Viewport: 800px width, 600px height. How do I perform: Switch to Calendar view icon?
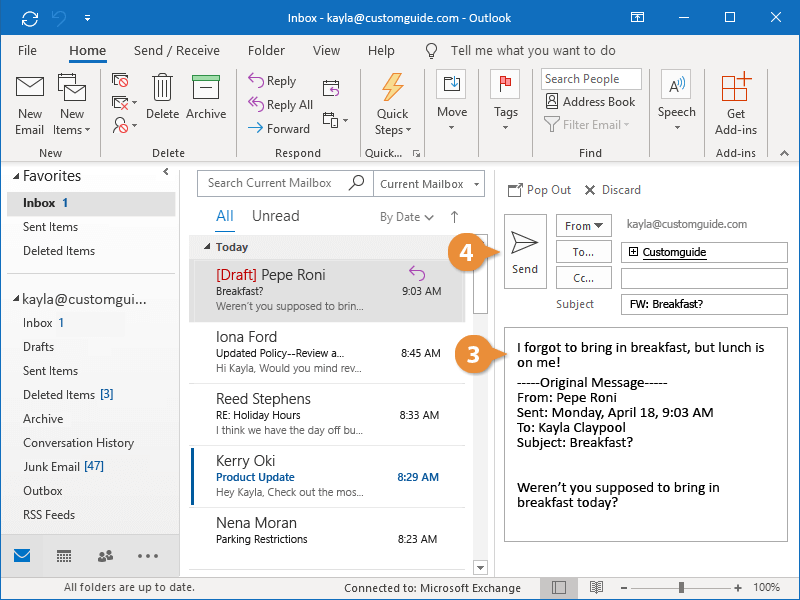[x=64, y=556]
